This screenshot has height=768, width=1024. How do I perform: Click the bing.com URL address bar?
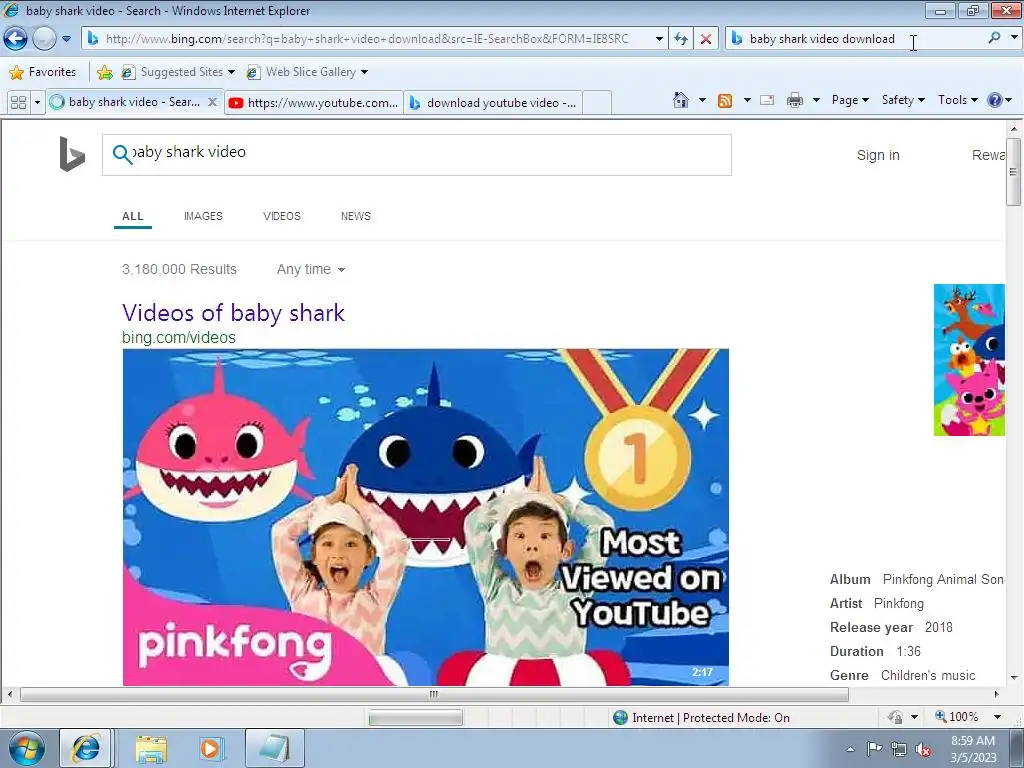[372, 39]
